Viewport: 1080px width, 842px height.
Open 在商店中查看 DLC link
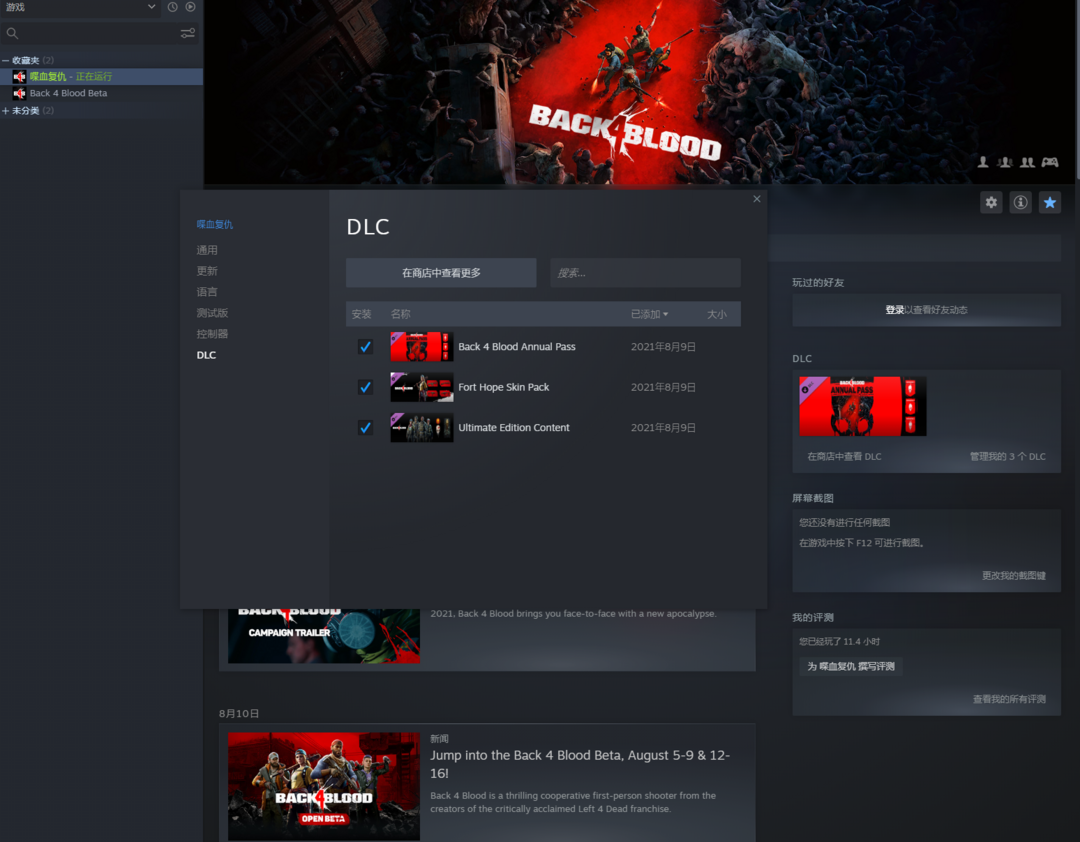coord(844,456)
